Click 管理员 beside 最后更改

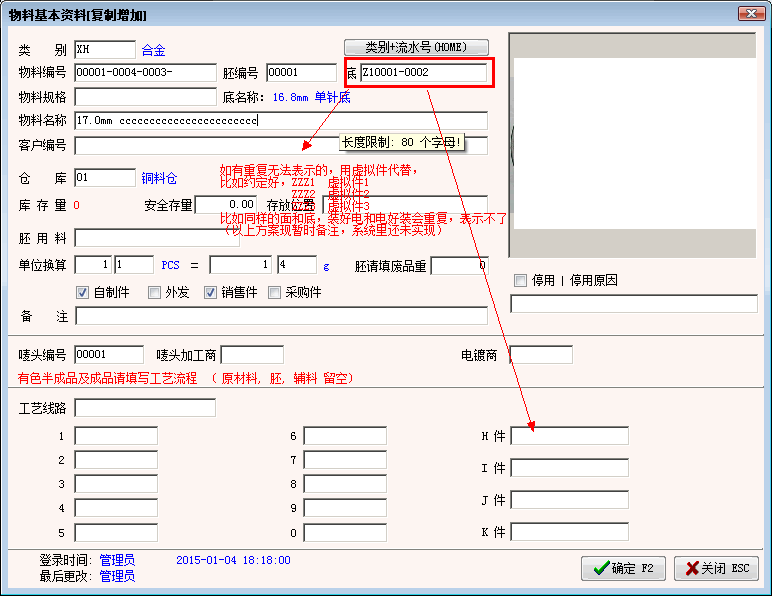[x=117, y=576]
